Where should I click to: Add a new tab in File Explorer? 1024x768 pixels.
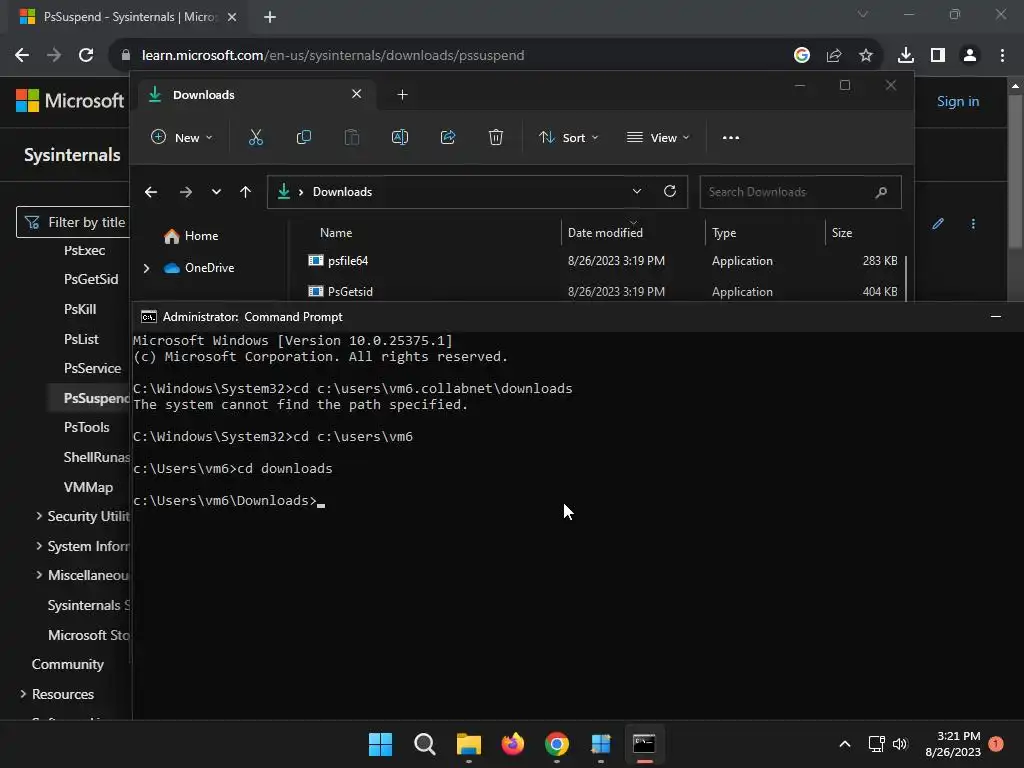(402, 95)
